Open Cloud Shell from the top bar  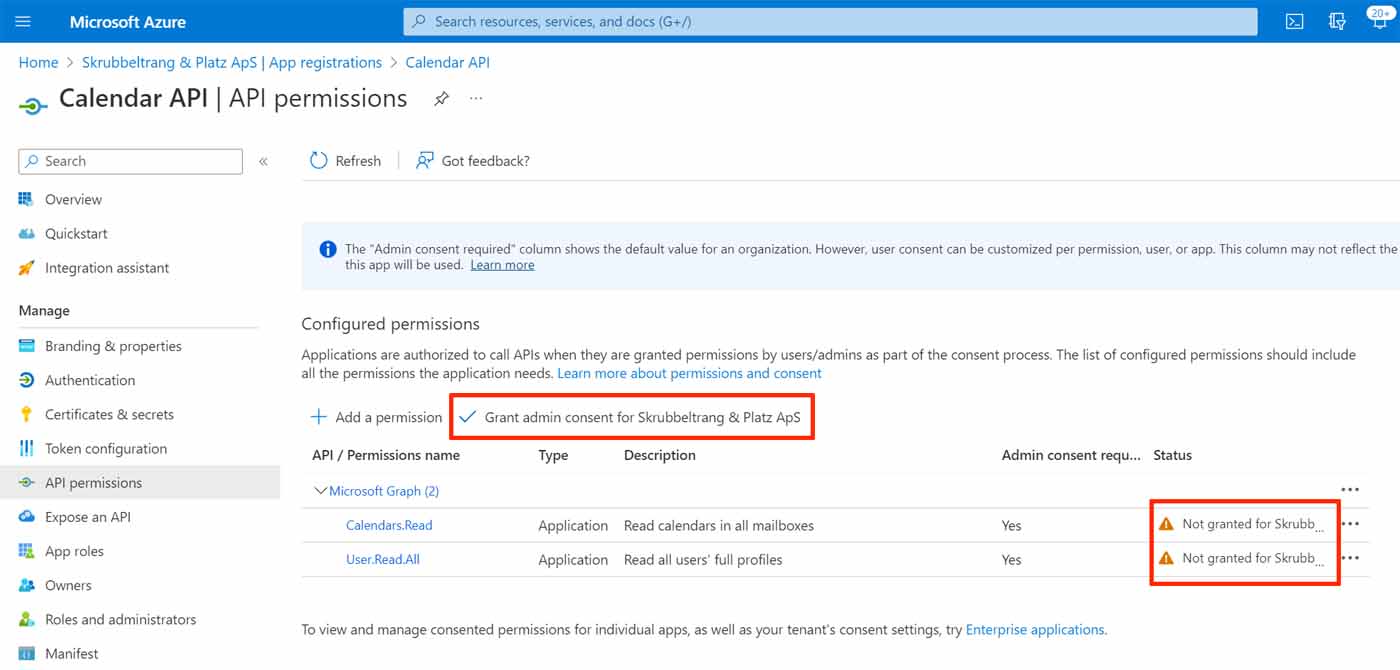point(1294,21)
